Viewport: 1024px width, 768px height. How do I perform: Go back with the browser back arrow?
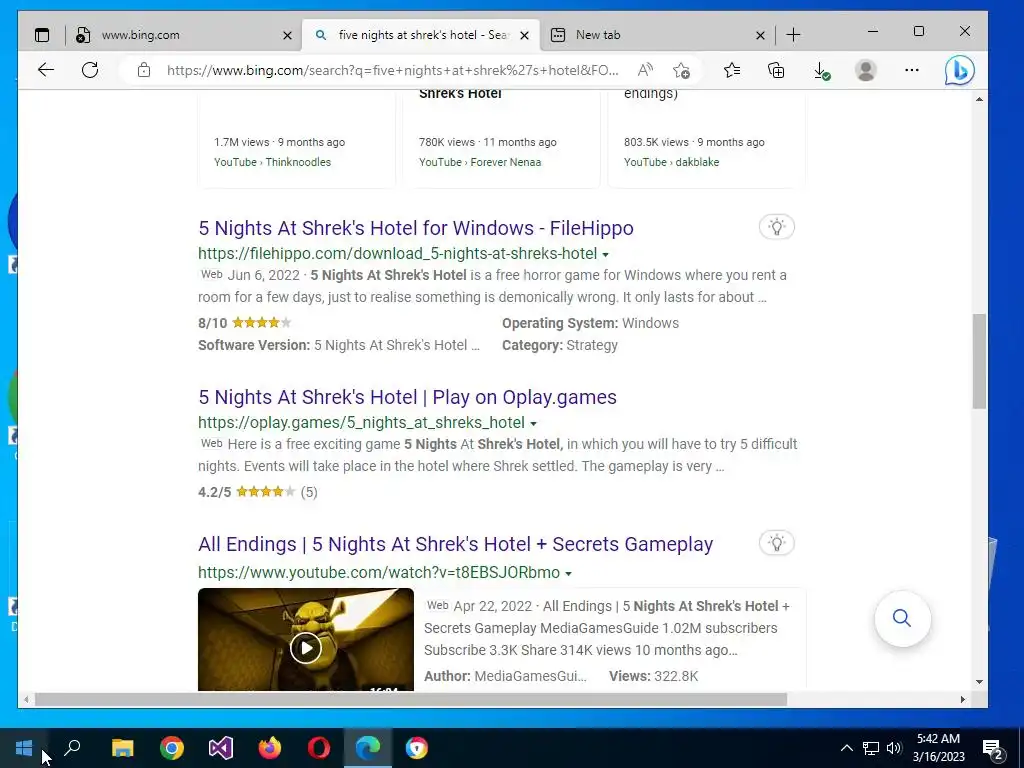coord(46,70)
